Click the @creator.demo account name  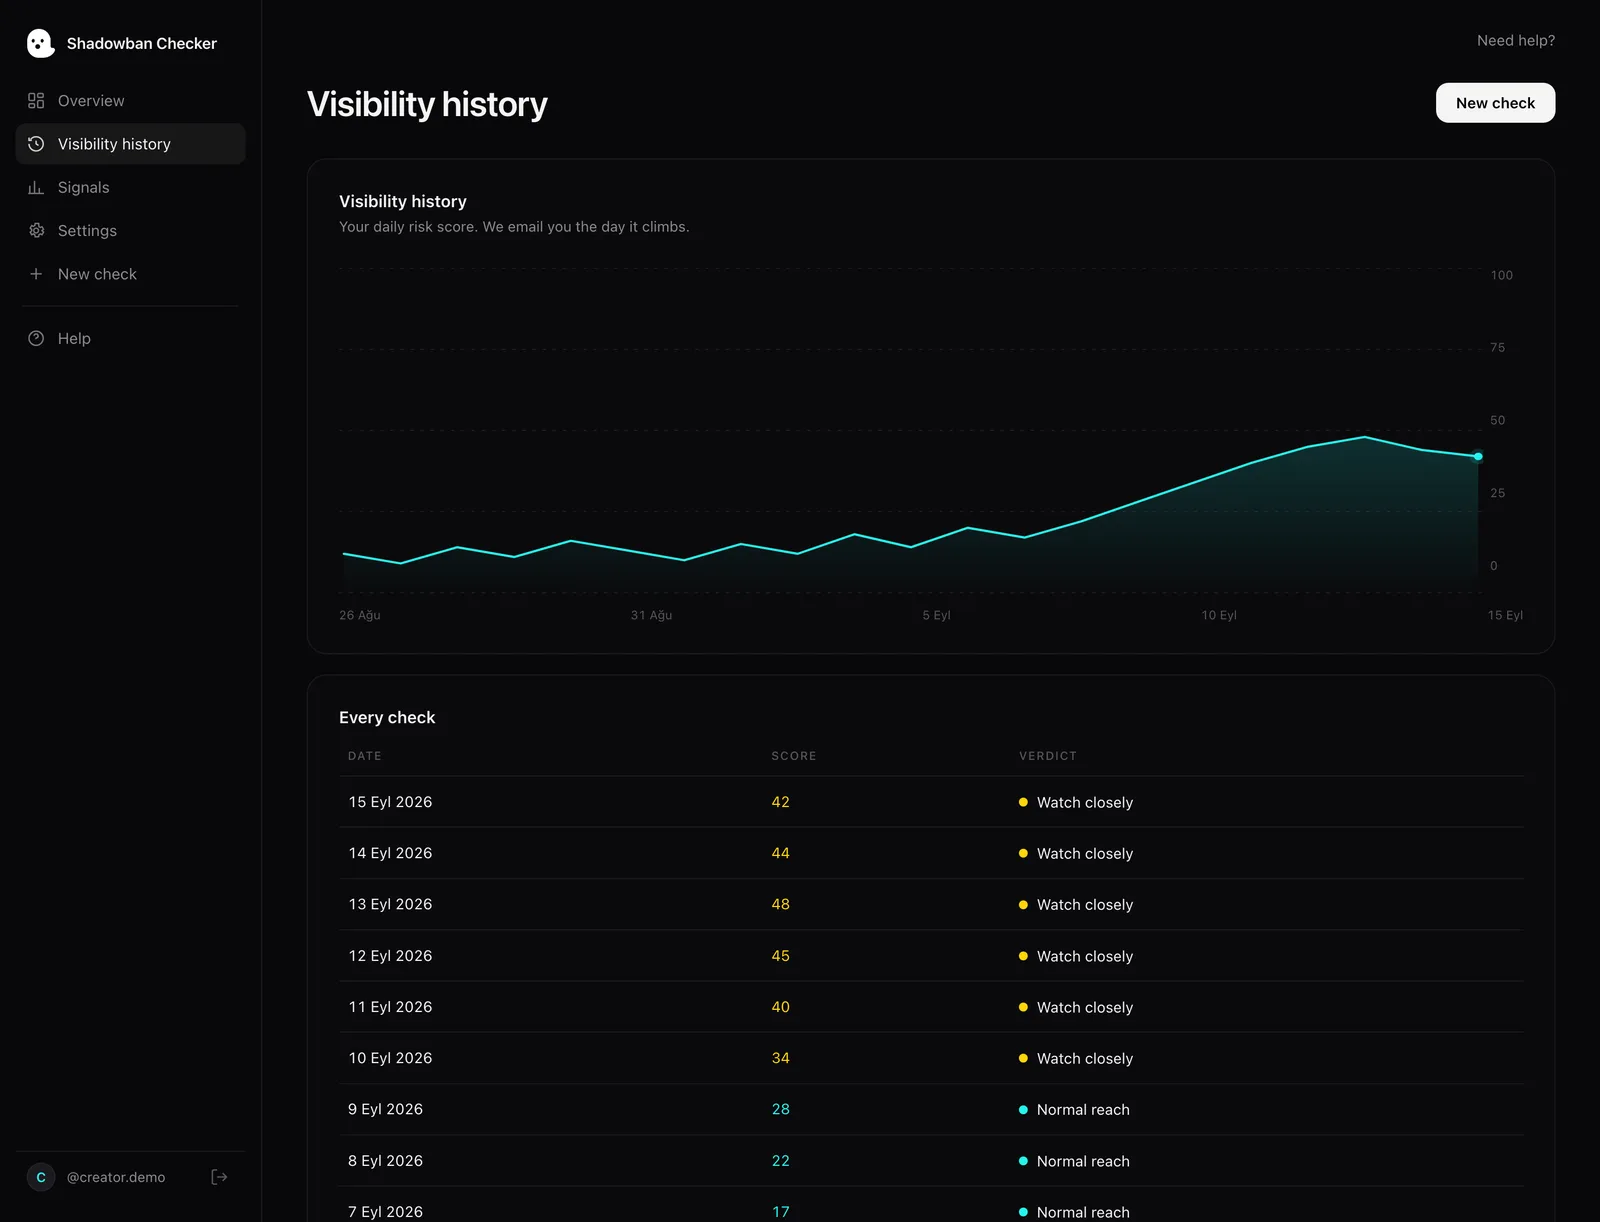[x=116, y=1177]
